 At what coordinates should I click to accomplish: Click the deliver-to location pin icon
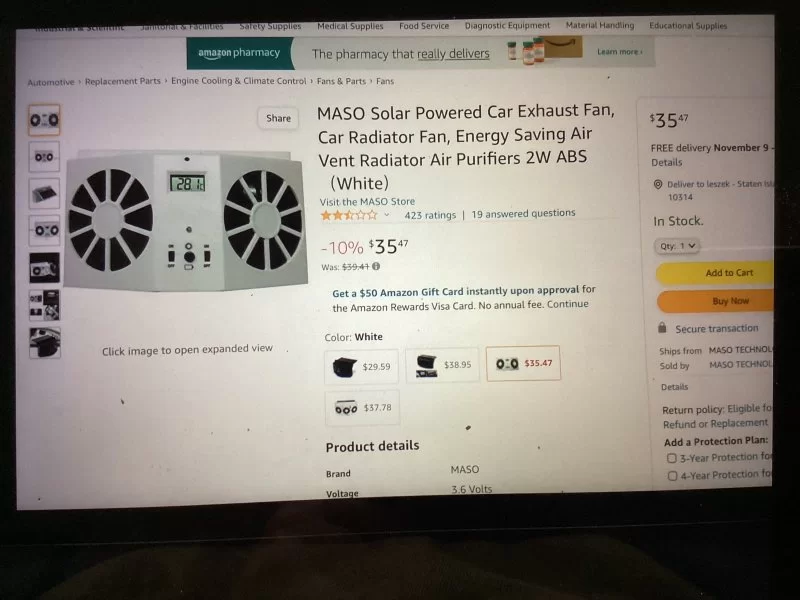658,185
